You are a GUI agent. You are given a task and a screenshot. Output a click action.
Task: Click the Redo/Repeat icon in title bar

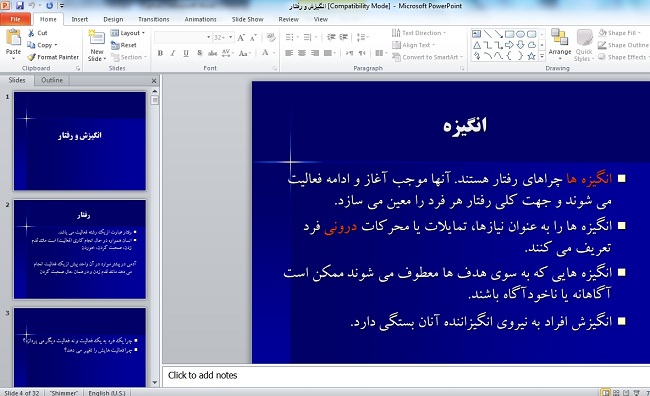(49, 5)
